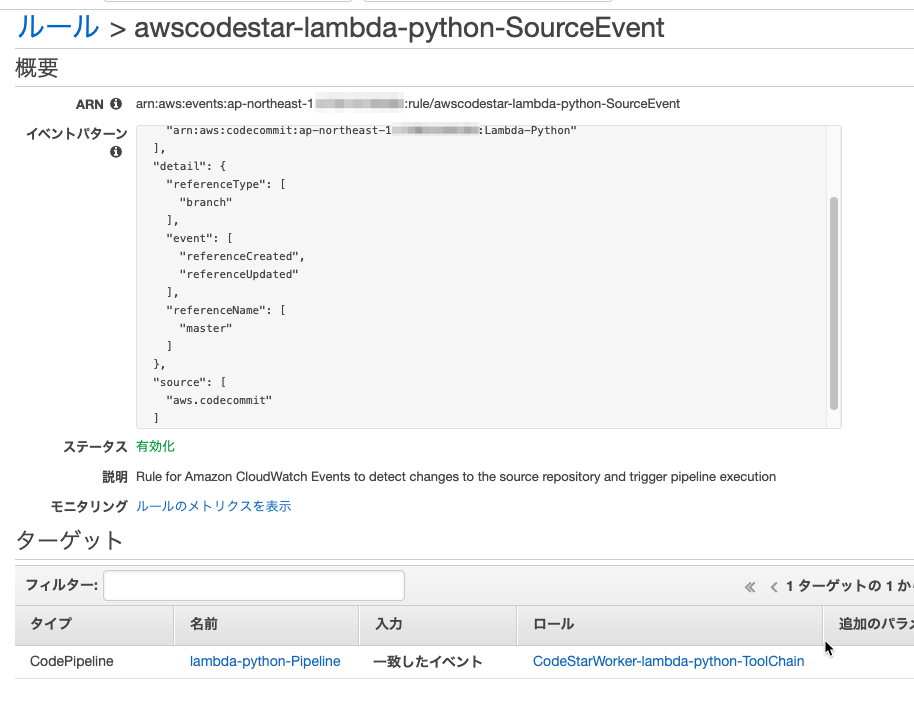This screenshot has width=914, height=703.
Task: Sort by タイプ column header
Action: pos(94,624)
